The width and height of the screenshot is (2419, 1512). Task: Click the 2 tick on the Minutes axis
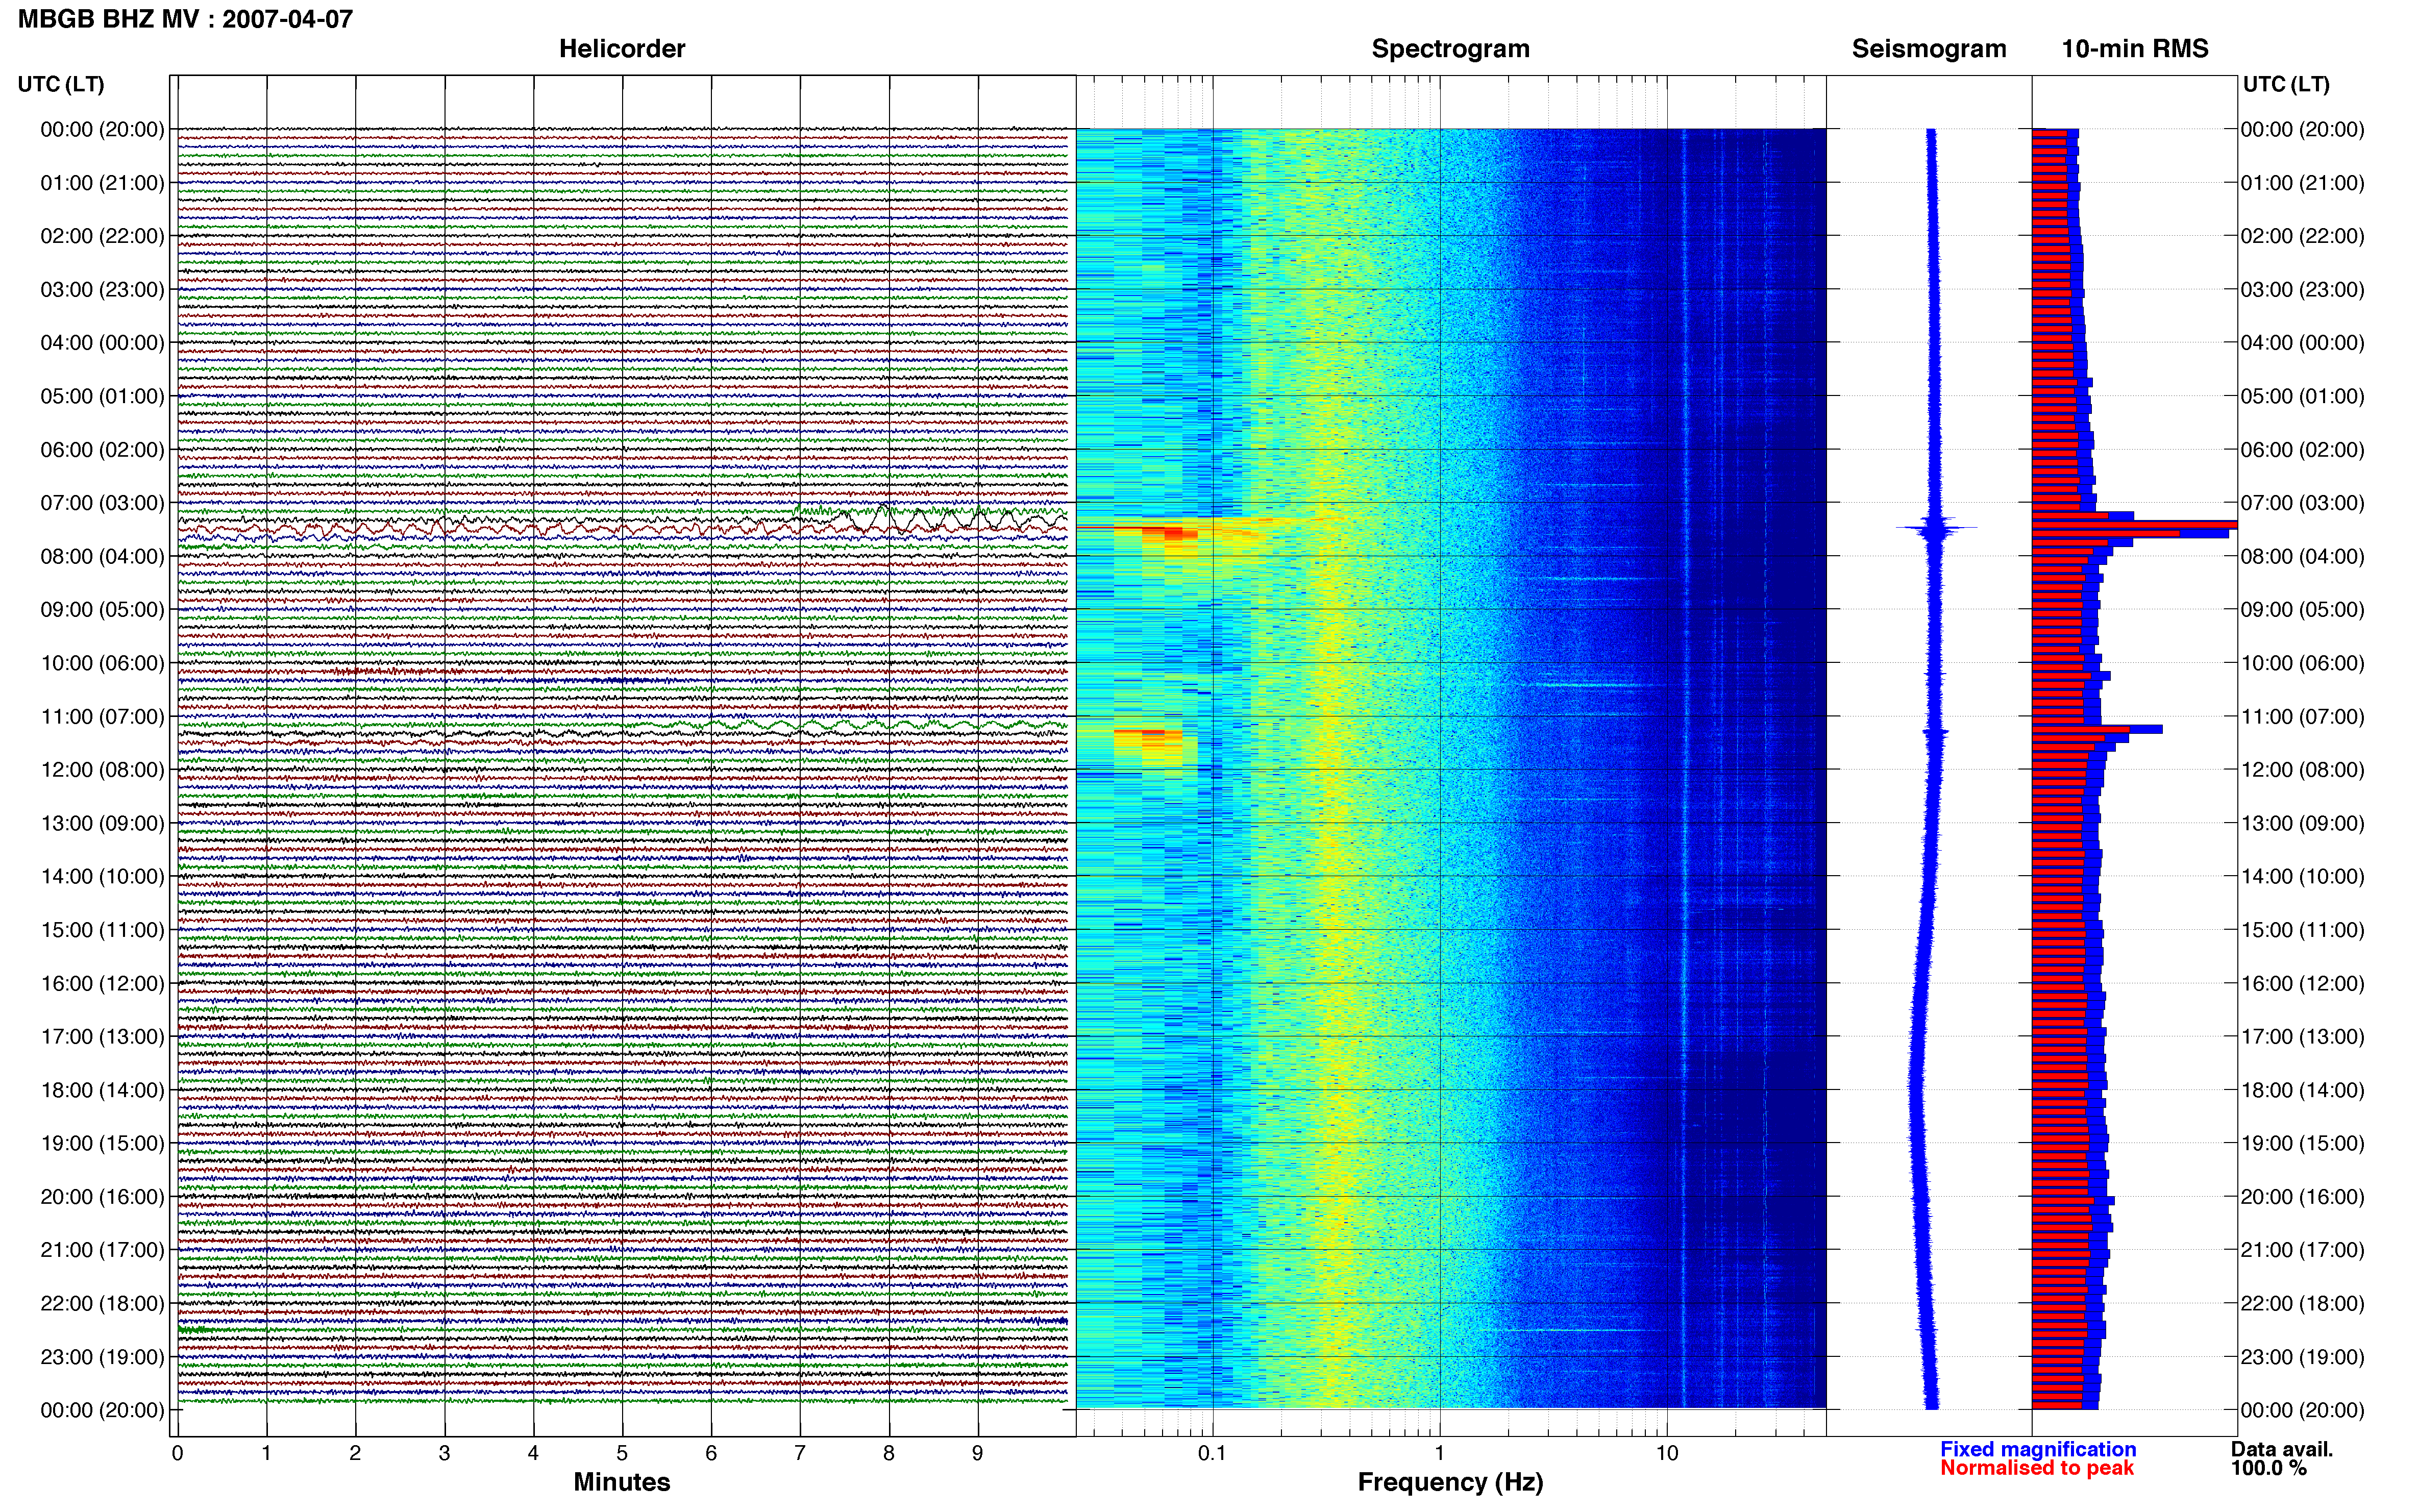click(355, 1453)
